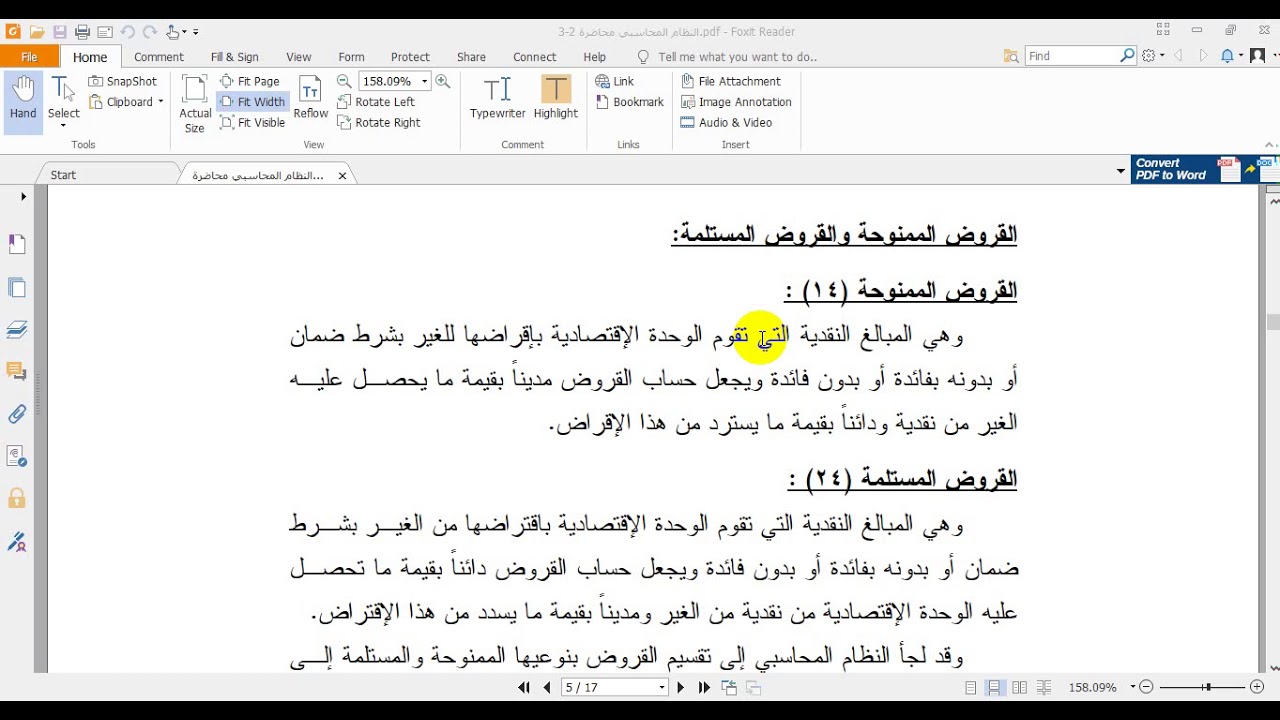The height and width of the screenshot is (720, 1280).
Task: Insert Audio & Video
Action: (x=727, y=123)
